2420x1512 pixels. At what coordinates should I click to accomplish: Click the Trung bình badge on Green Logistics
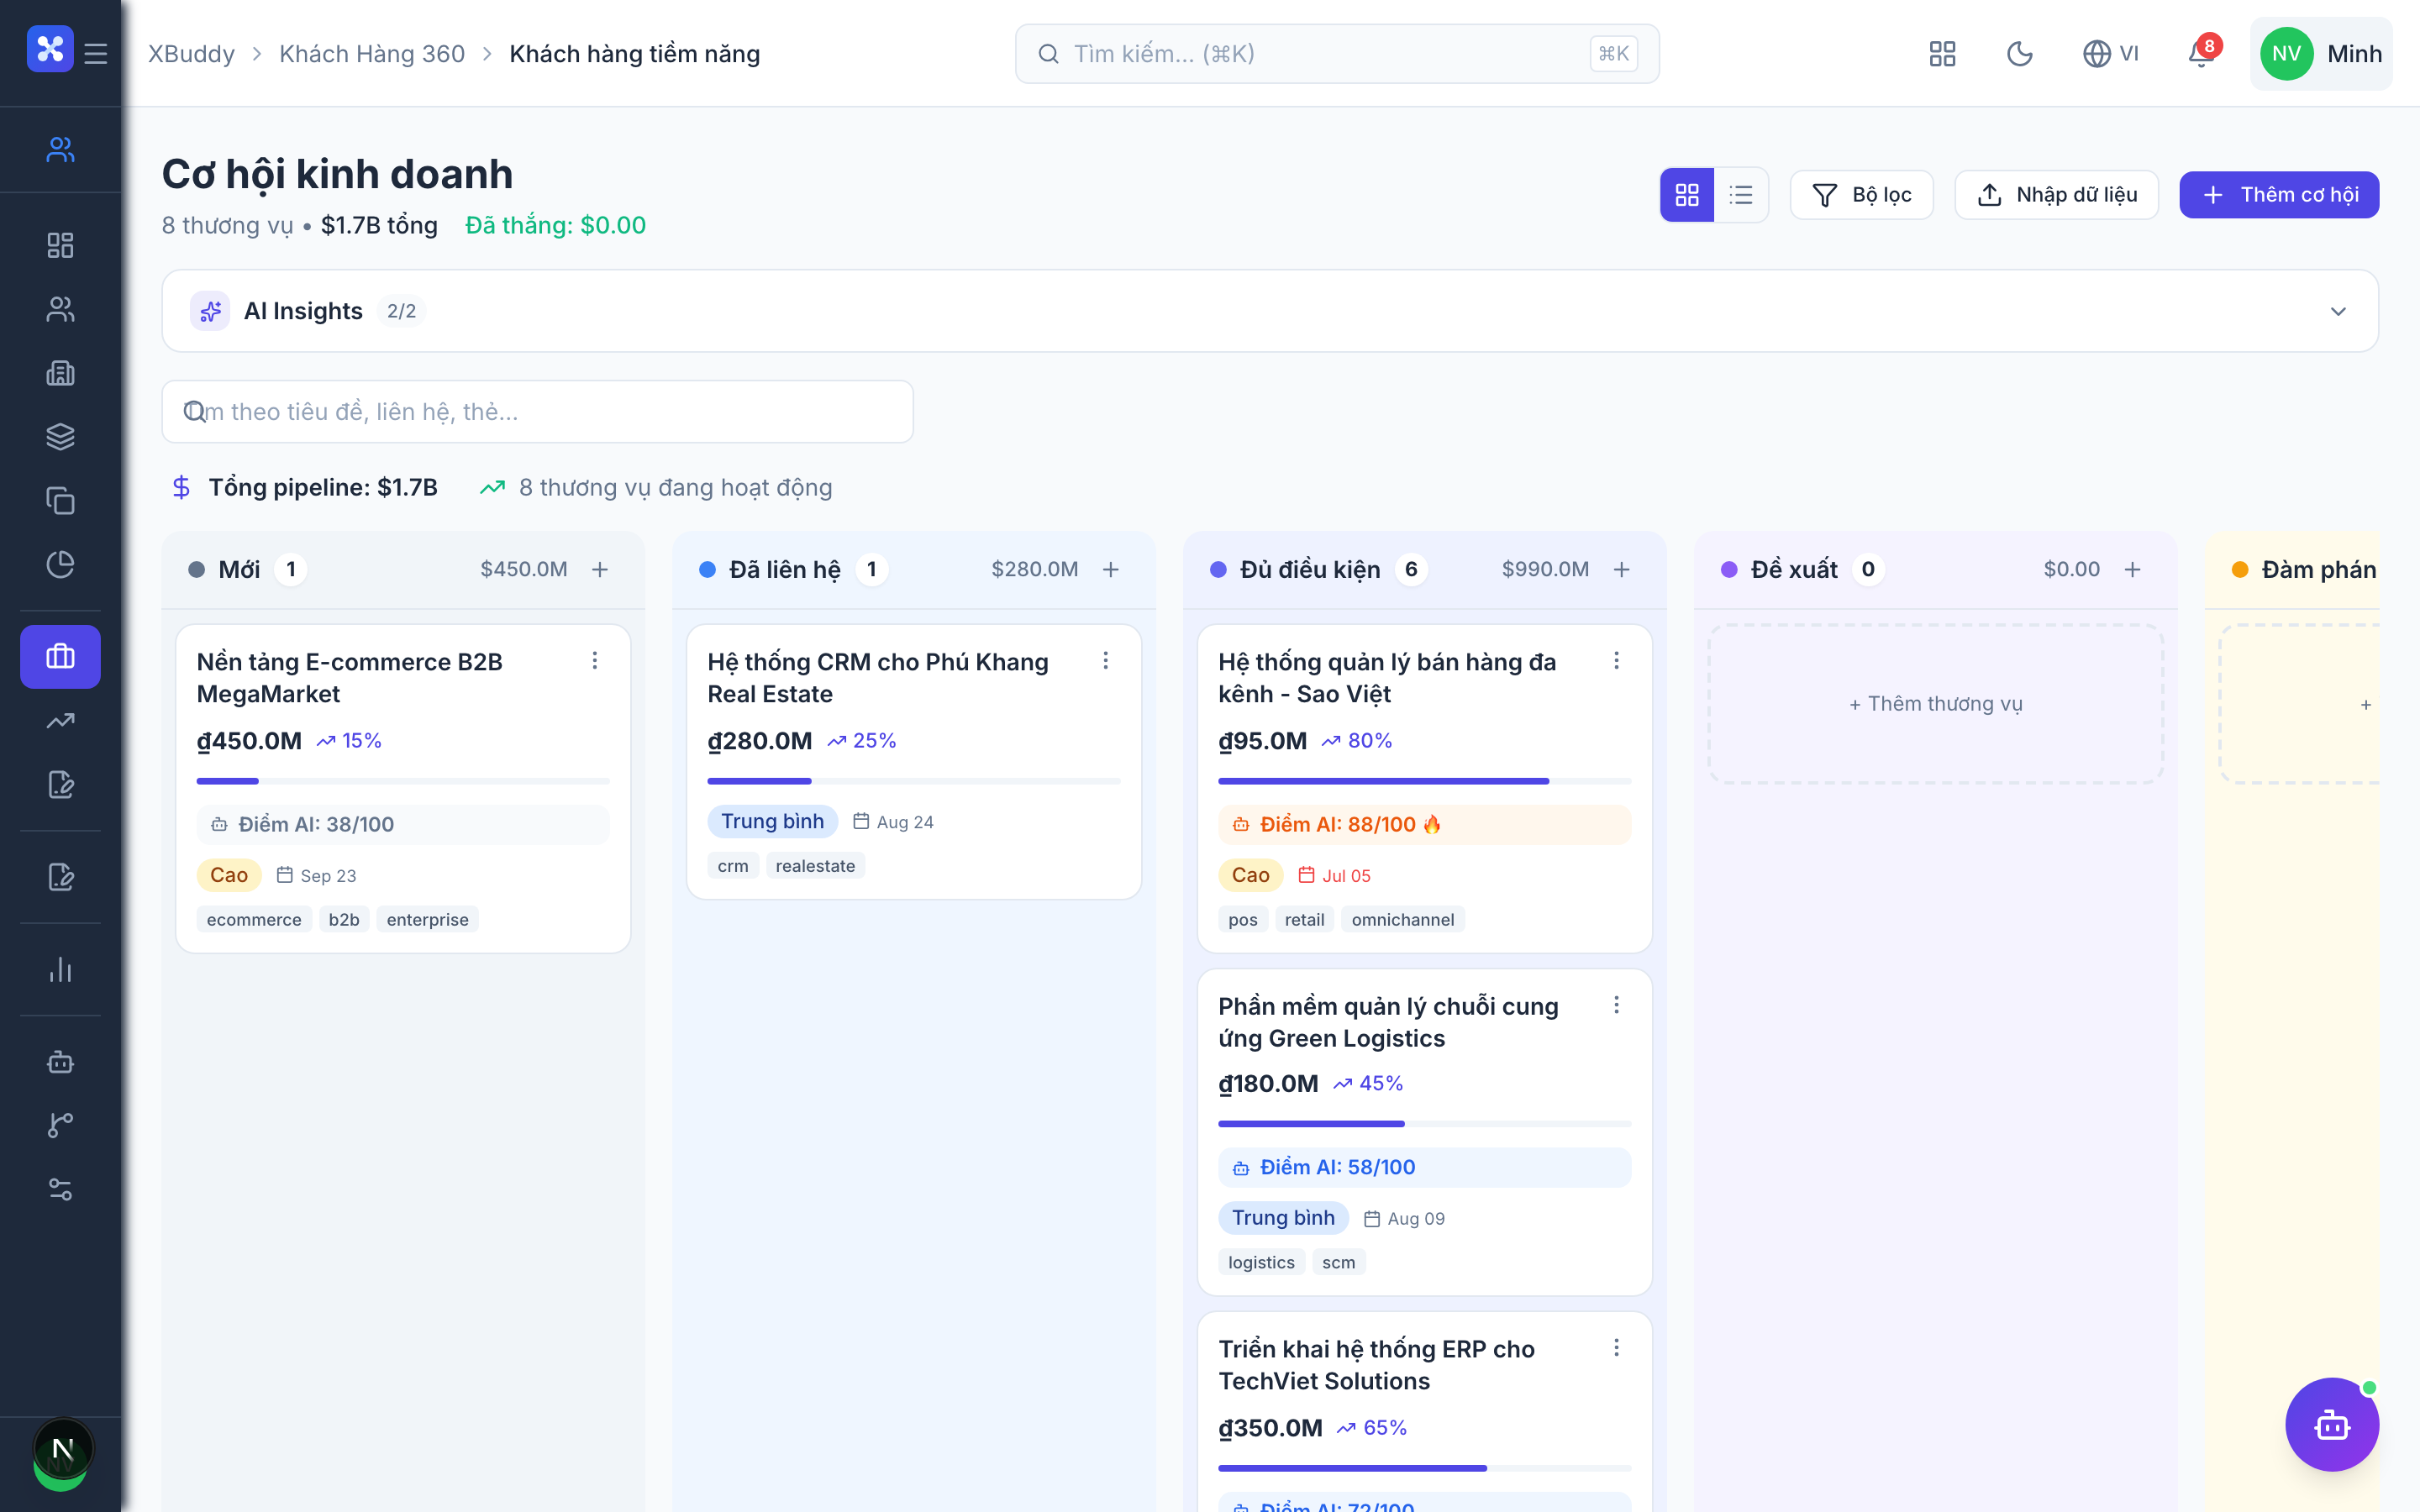(1283, 1217)
